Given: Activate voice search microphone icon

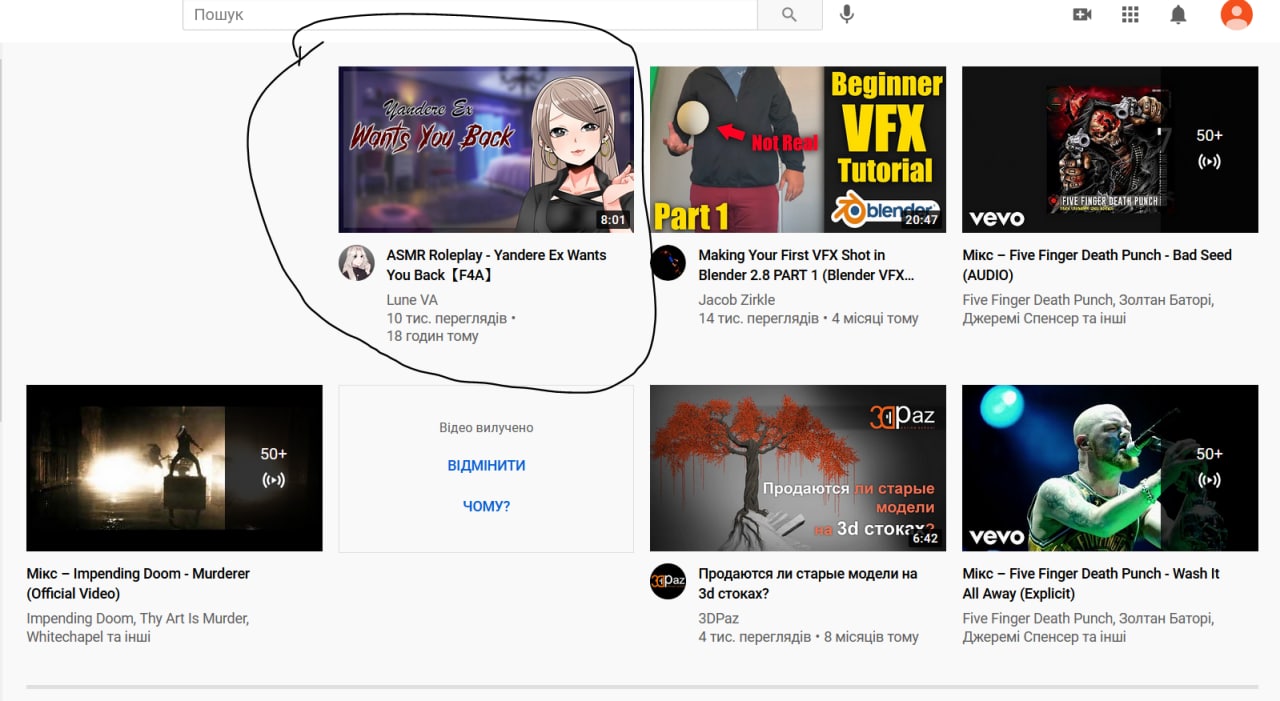Looking at the screenshot, I should (847, 14).
